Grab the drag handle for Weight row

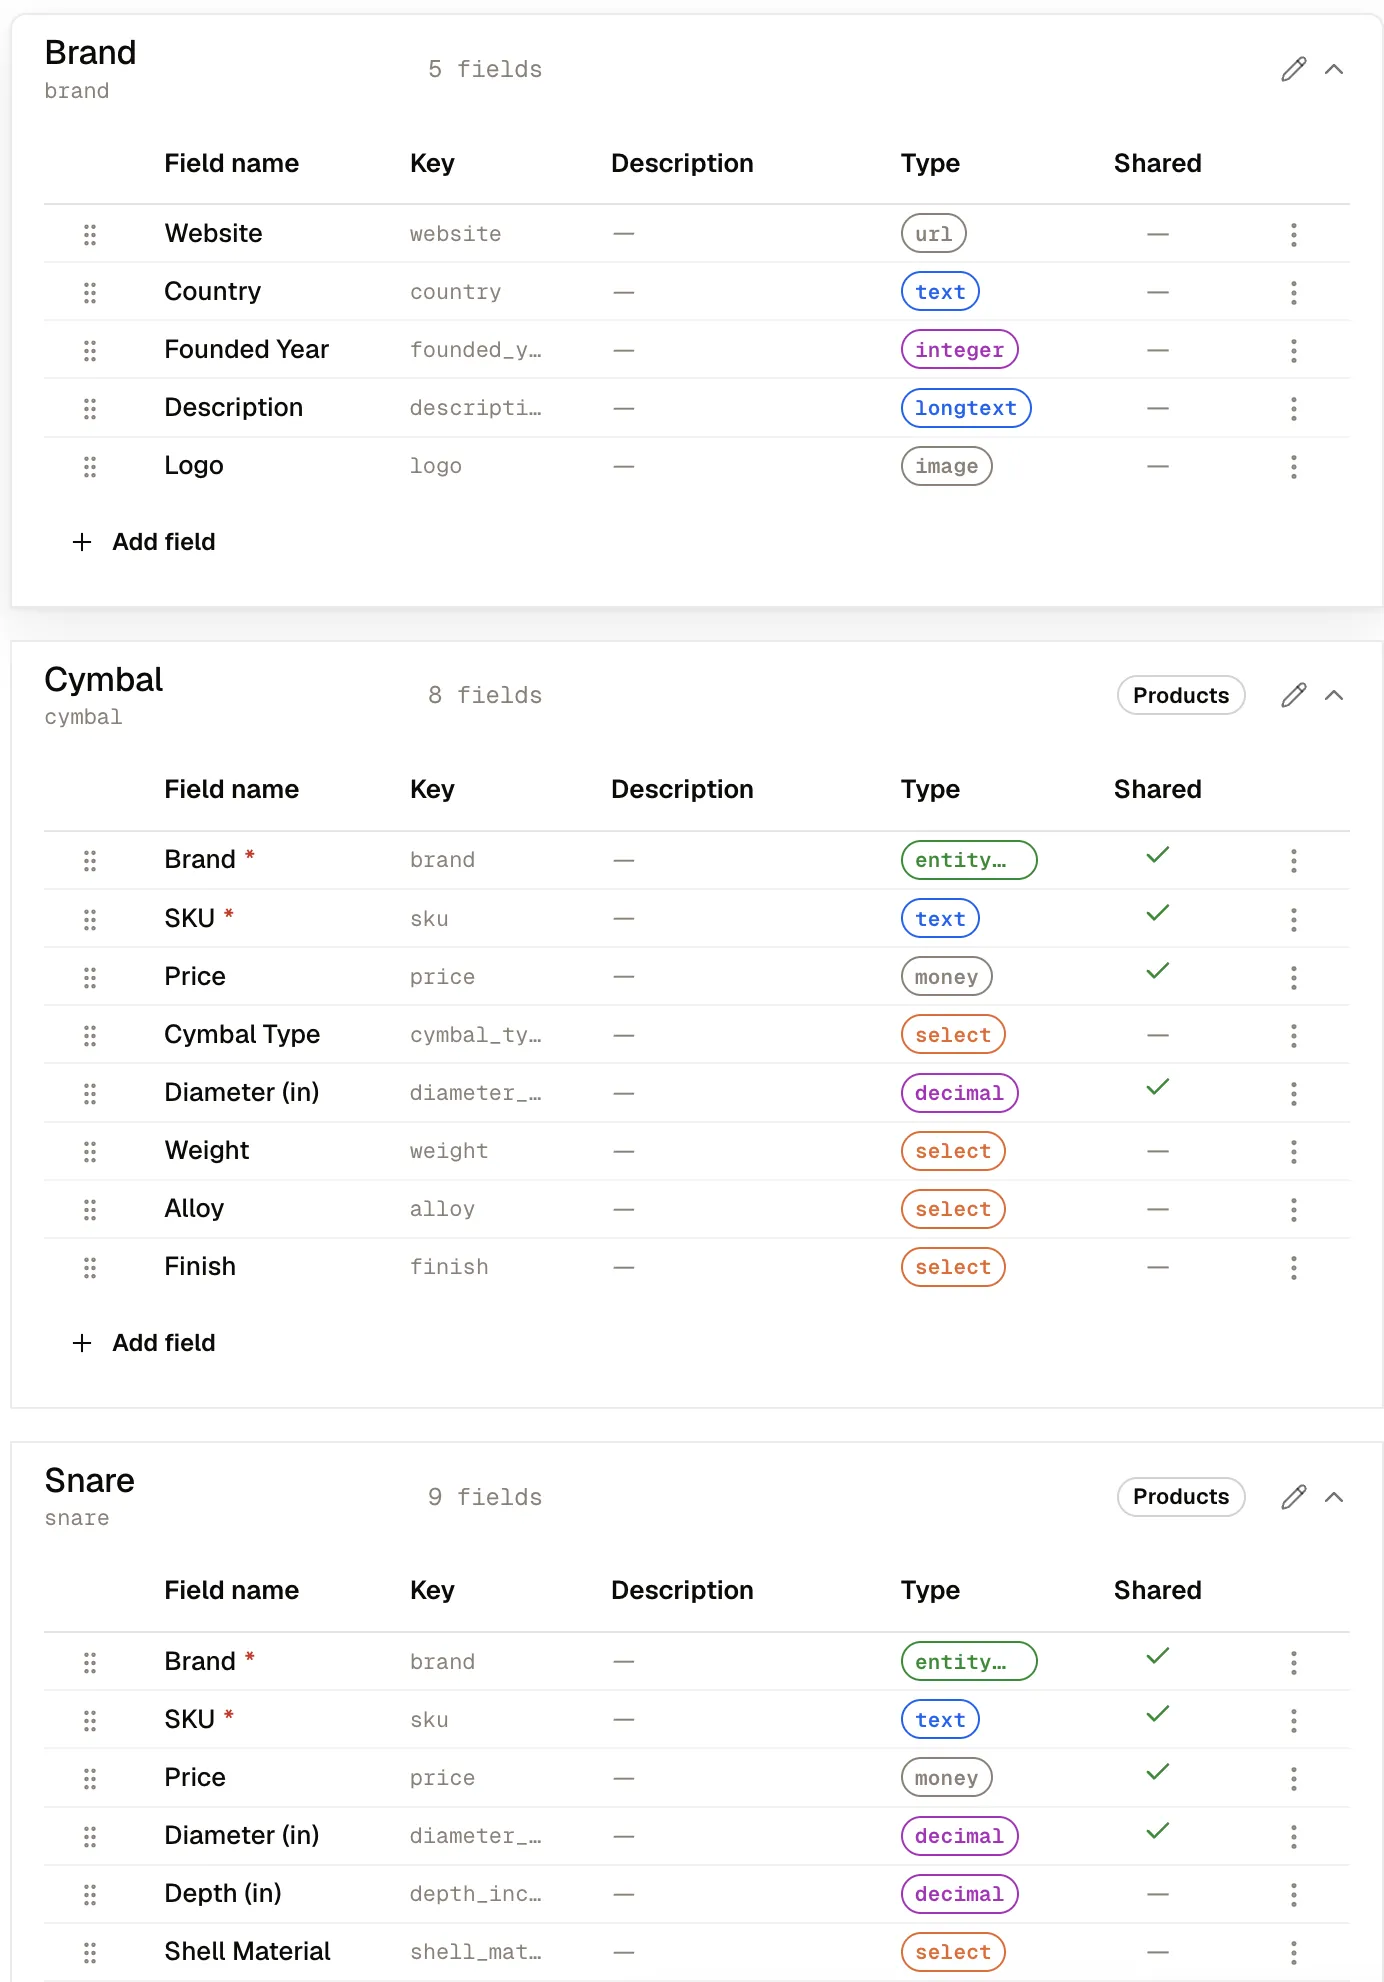point(90,1151)
